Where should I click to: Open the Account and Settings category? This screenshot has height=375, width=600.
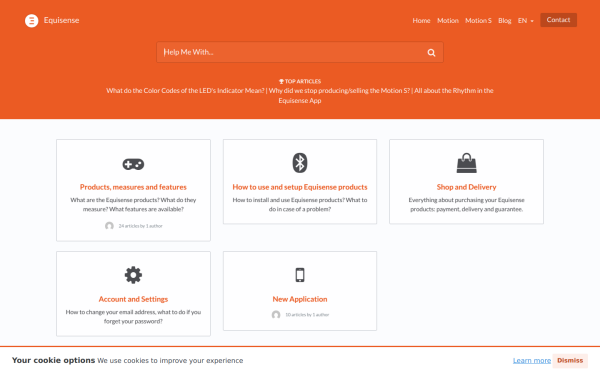133,299
